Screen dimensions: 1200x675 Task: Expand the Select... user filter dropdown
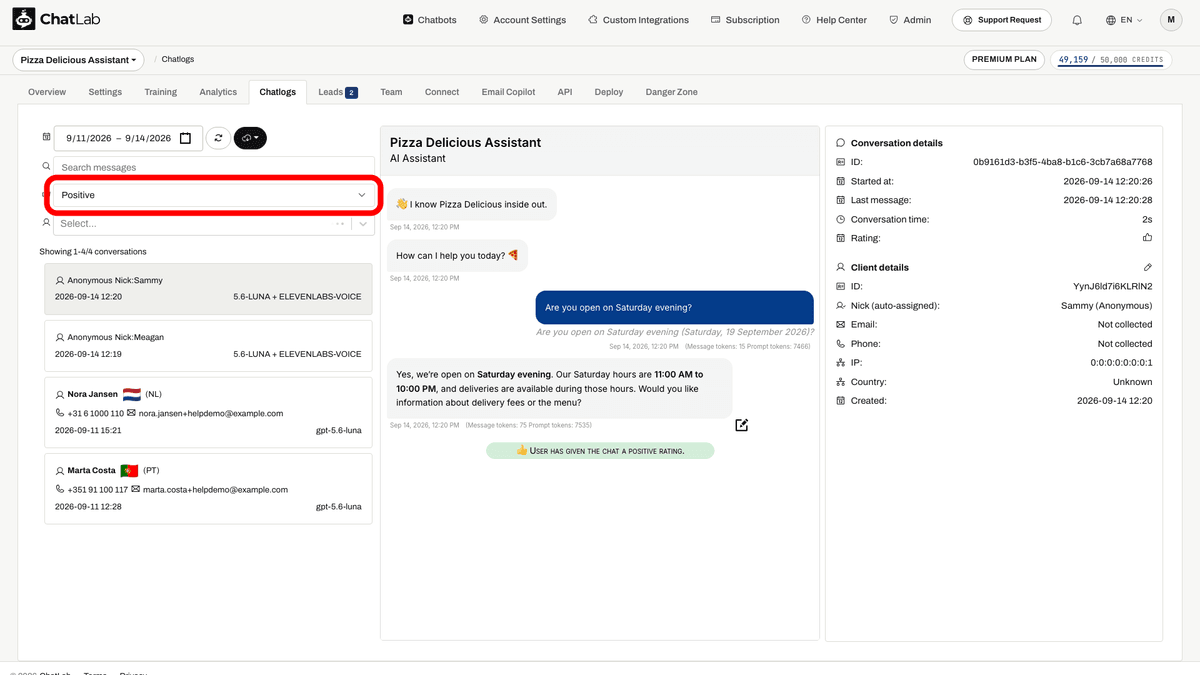(x=214, y=223)
